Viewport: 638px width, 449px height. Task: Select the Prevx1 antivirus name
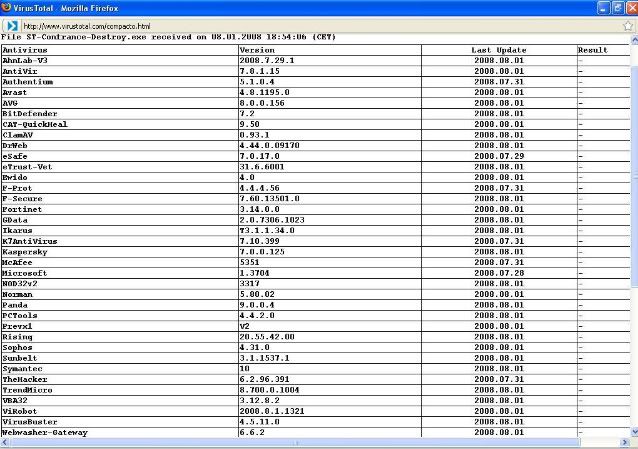click(17, 326)
